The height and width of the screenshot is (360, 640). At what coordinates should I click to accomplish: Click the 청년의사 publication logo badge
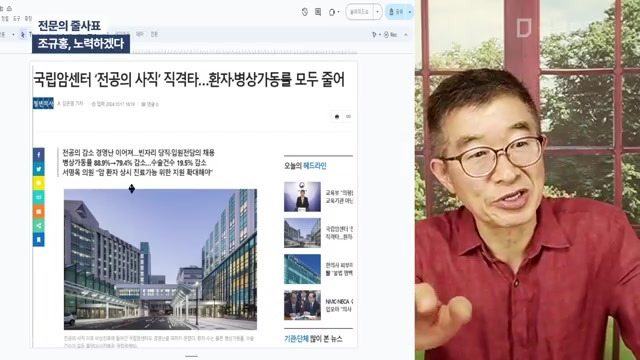click(43, 104)
